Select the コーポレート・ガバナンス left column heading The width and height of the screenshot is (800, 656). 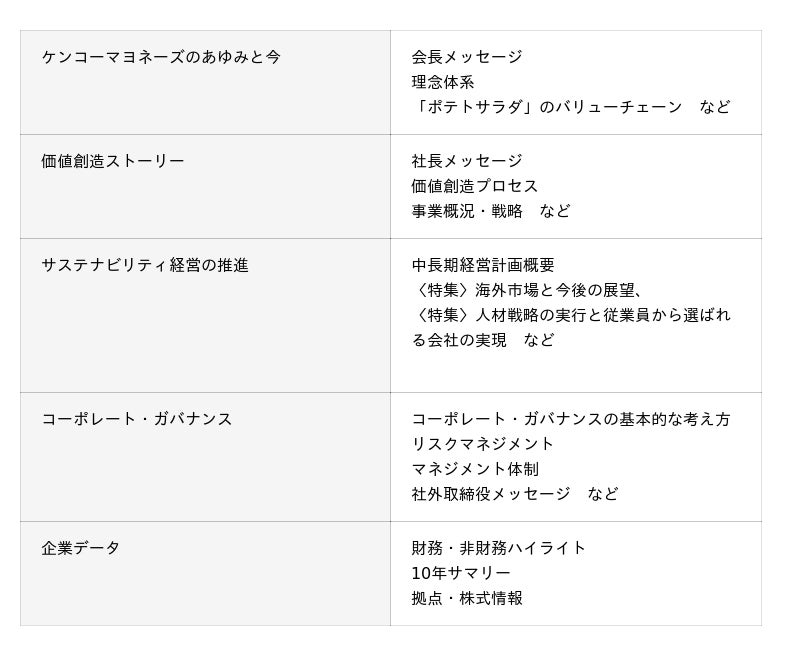pos(137,419)
